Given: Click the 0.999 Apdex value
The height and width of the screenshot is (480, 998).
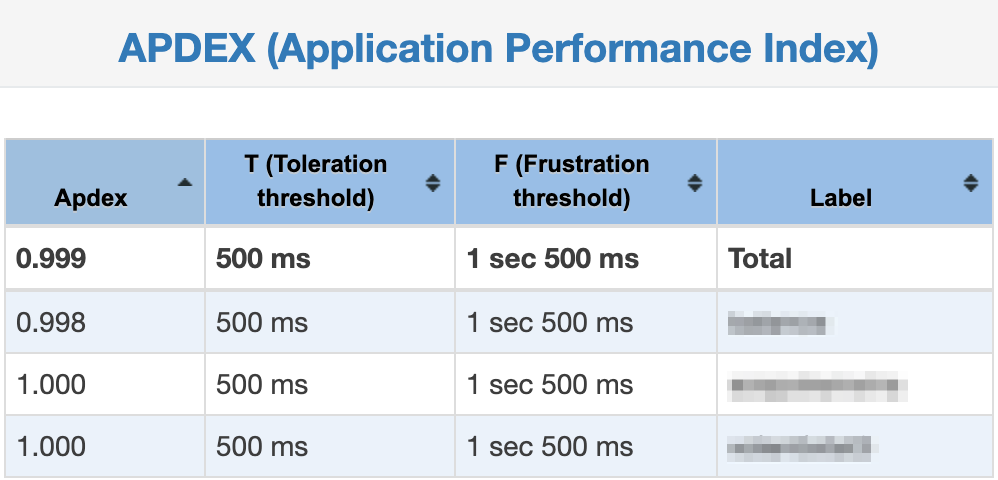Looking at the screenshot, I should [x=52, y=259].
